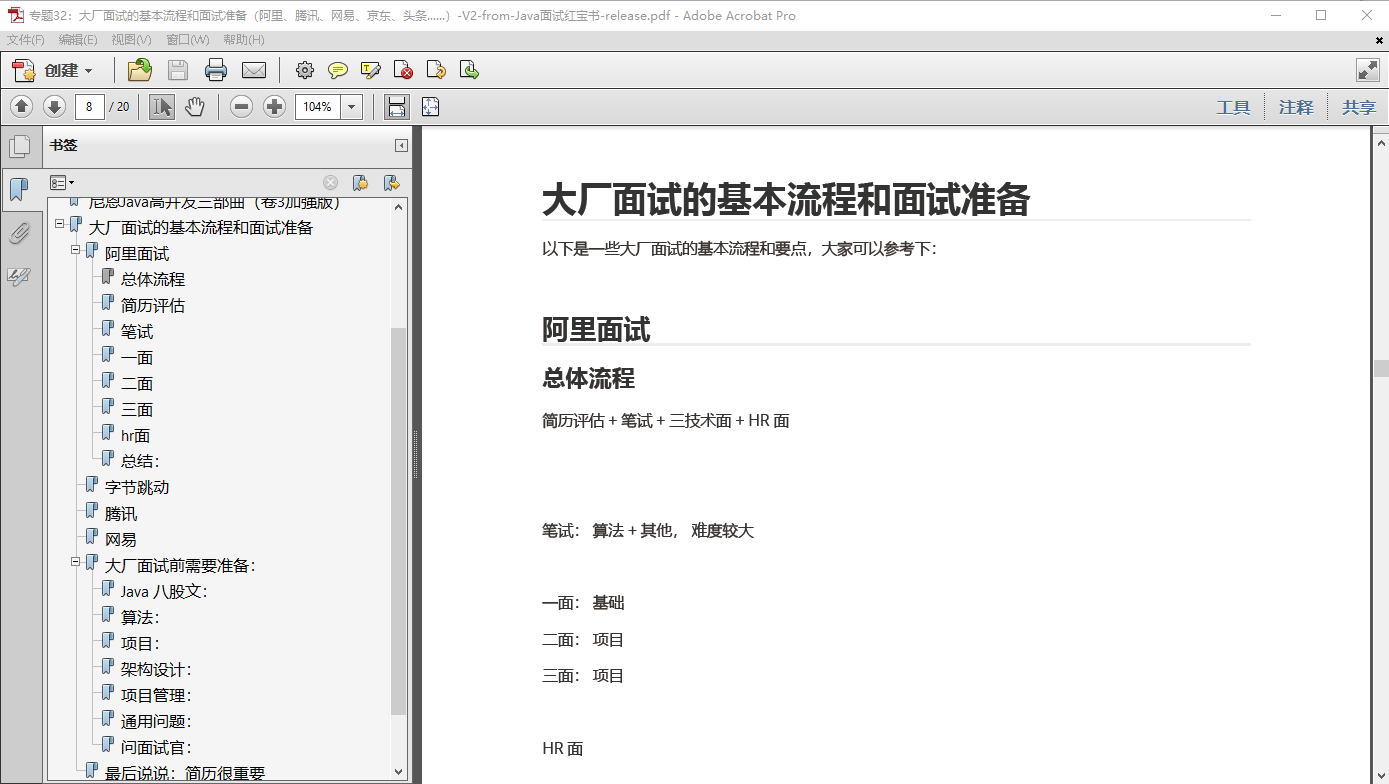Activate the text selection tool

pos(162,106)
